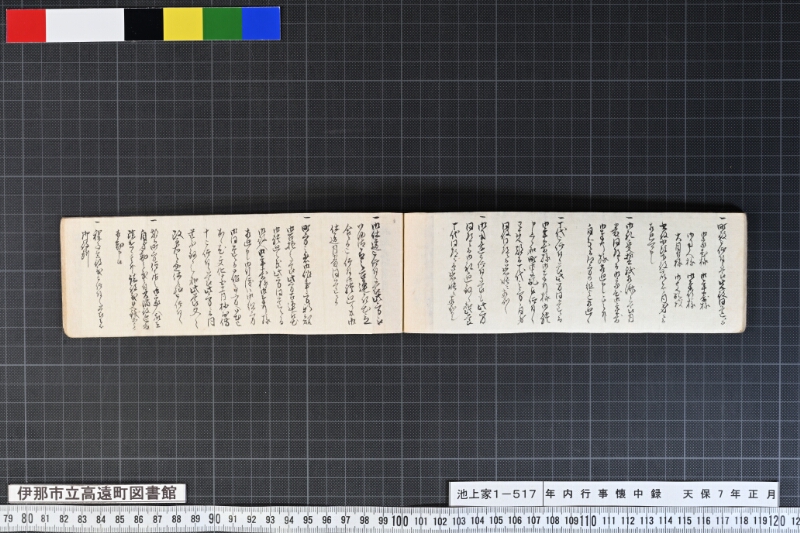Click the label 伊那市立高遠町図書館
The image size is (800, 533).
[x=97, y=493]
